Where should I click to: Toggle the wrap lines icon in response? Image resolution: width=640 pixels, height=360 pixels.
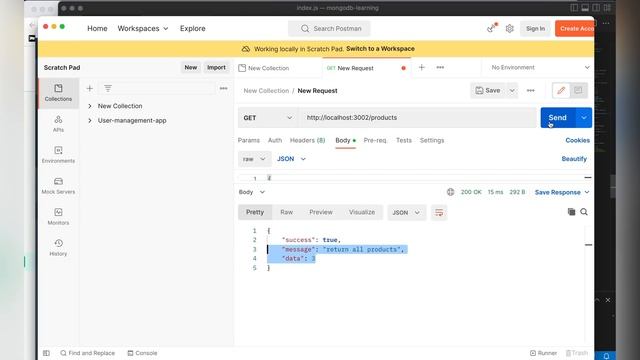pyautogui.click(x=439, y=213)
